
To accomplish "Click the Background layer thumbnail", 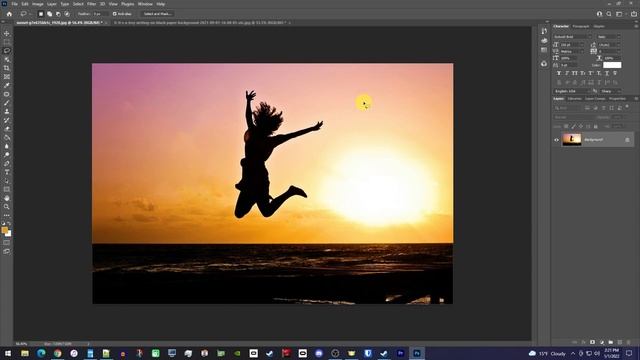I will 572,140.
